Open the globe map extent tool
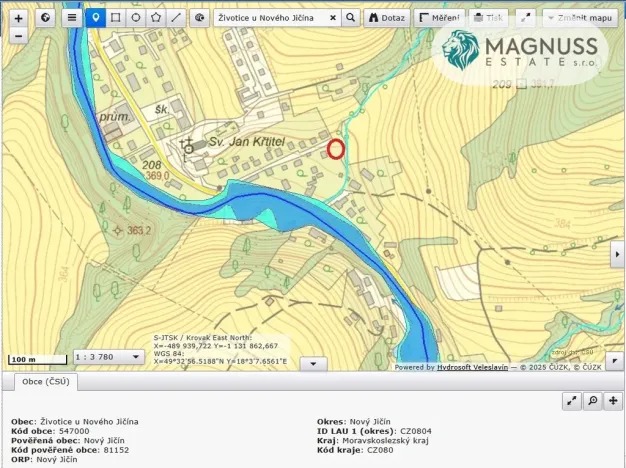The width and height of the screenshot is (626, 468). pyautogui.click(x=45, y=18)
